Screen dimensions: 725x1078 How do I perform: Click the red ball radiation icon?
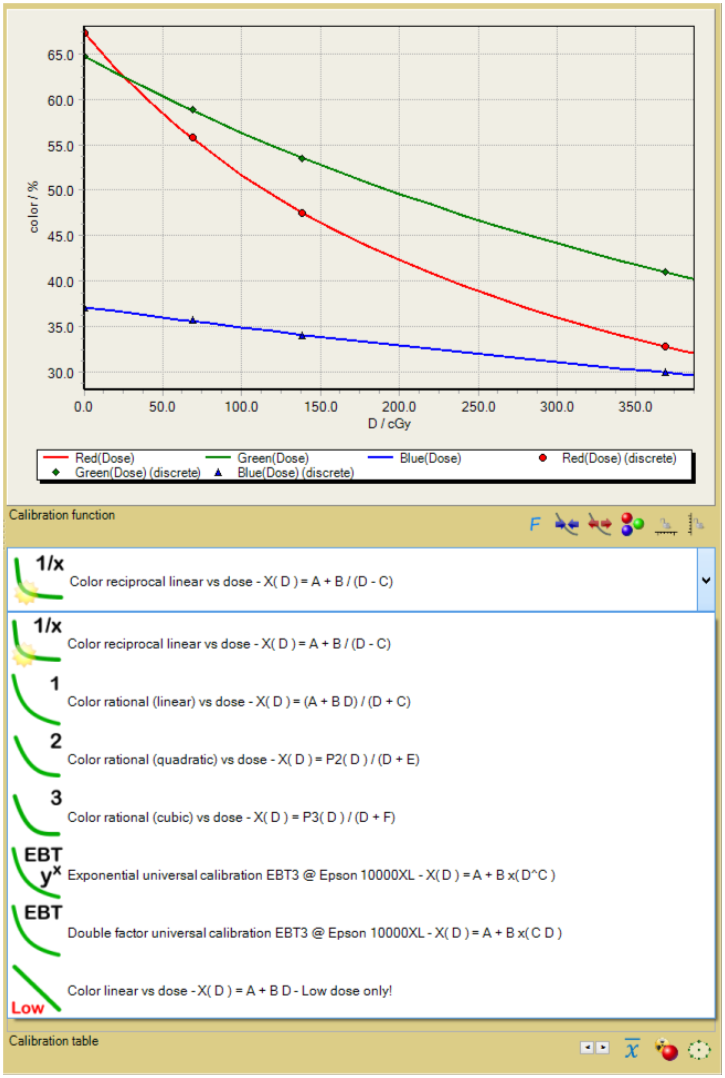tap(666, 1050)
